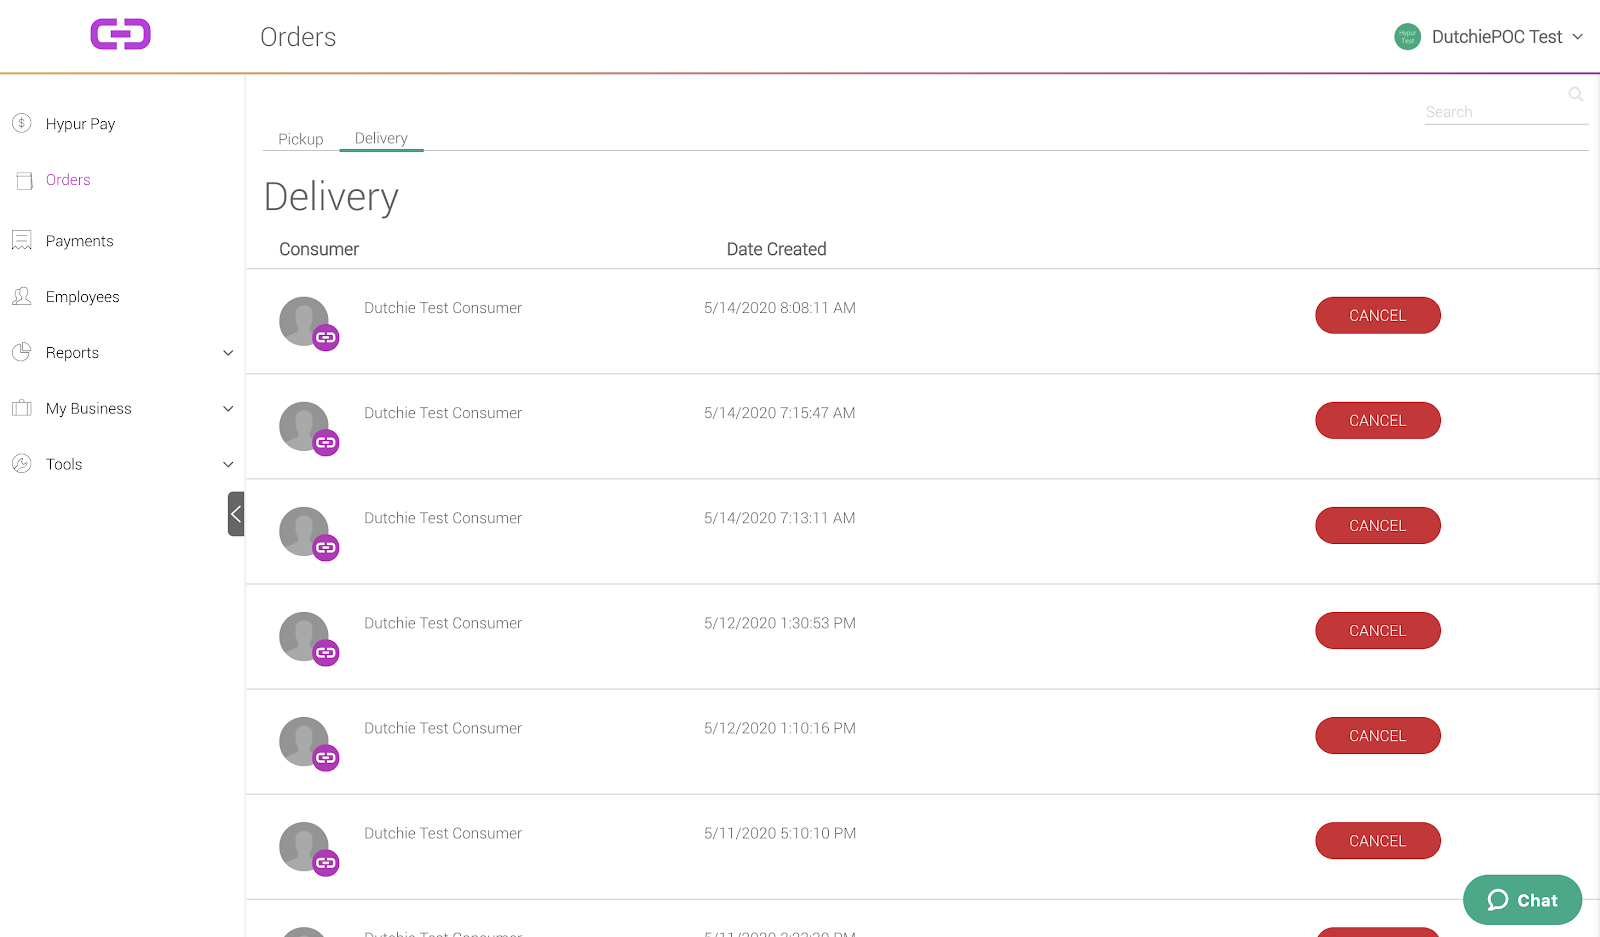Click the search magnifier icon
Screen dimensions: 1600x937
coord(1576,94)
